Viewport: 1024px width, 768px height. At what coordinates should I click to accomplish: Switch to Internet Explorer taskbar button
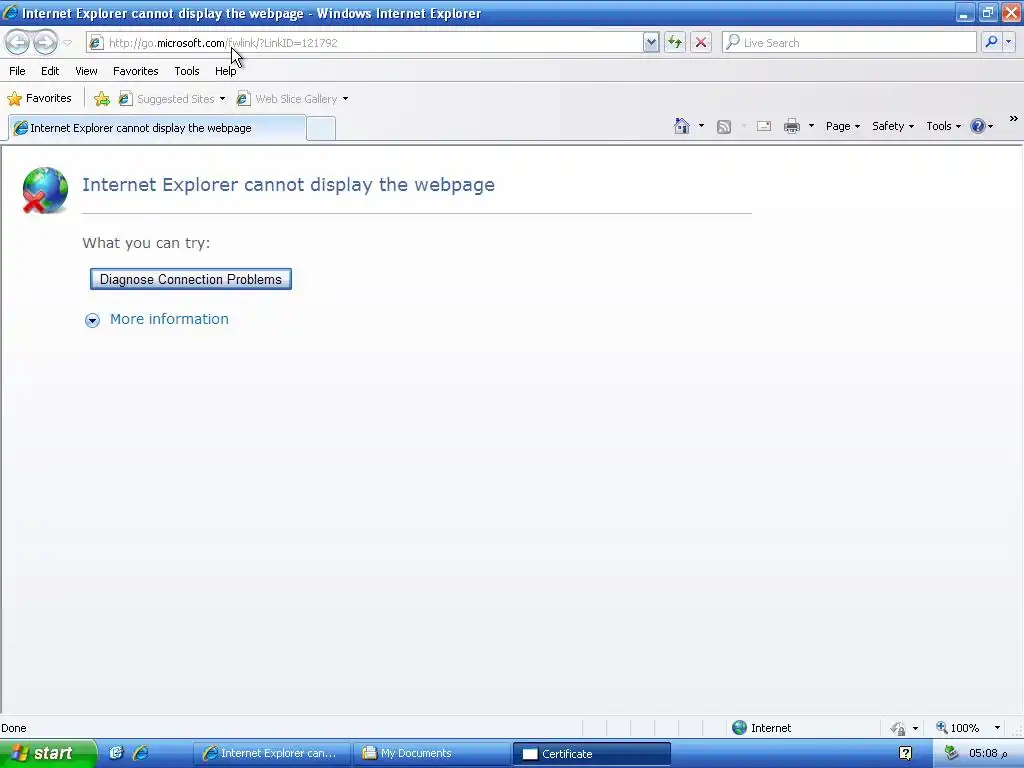tap(272, 753)
